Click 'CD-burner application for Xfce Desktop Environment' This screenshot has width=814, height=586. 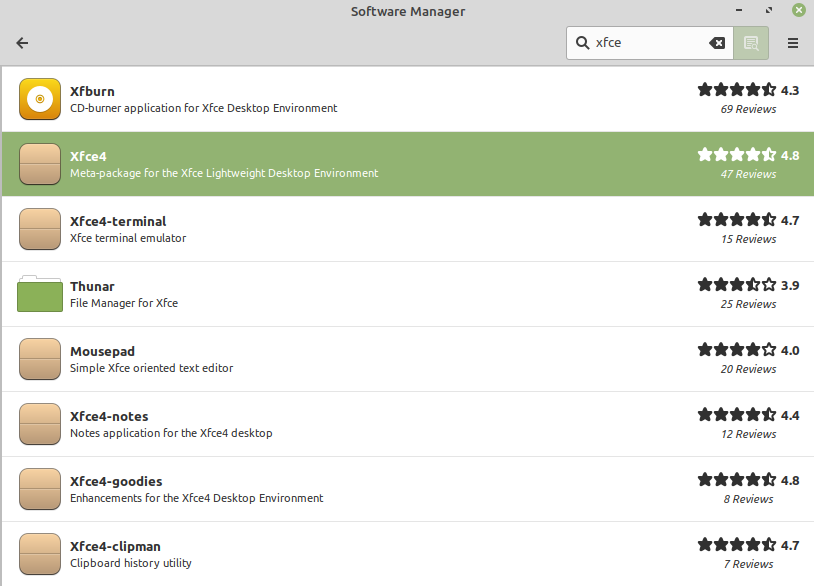tap(204, 108)
